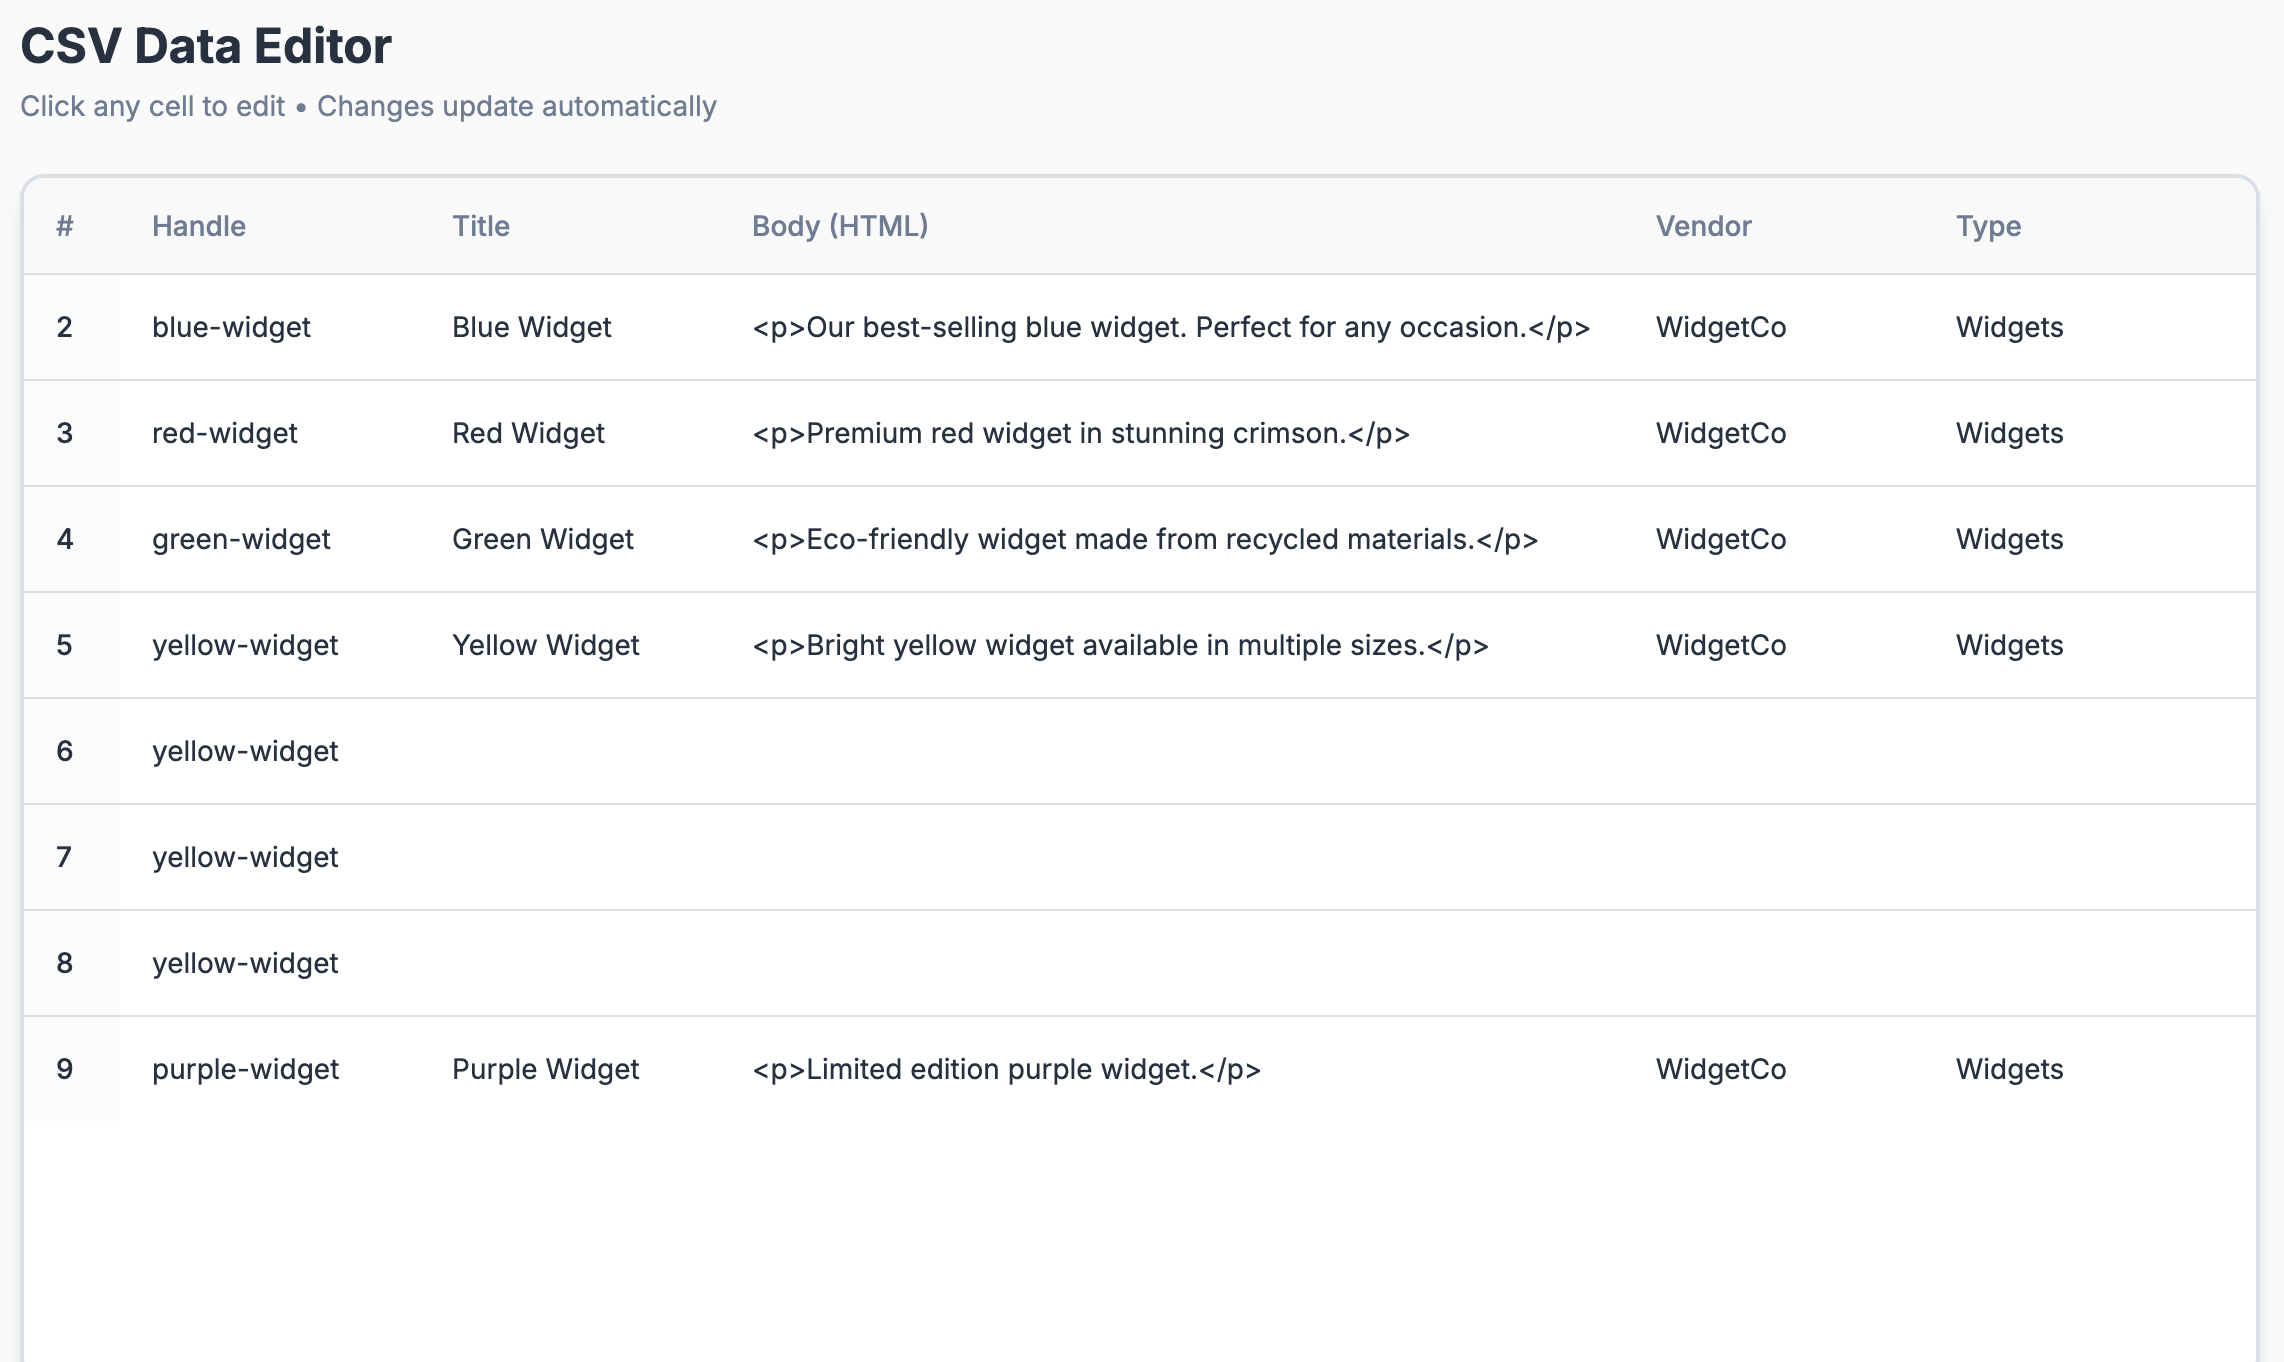Click the Handle column header
The width and height of the screenshot is (2284, 1362).
(x=199, y=226)
